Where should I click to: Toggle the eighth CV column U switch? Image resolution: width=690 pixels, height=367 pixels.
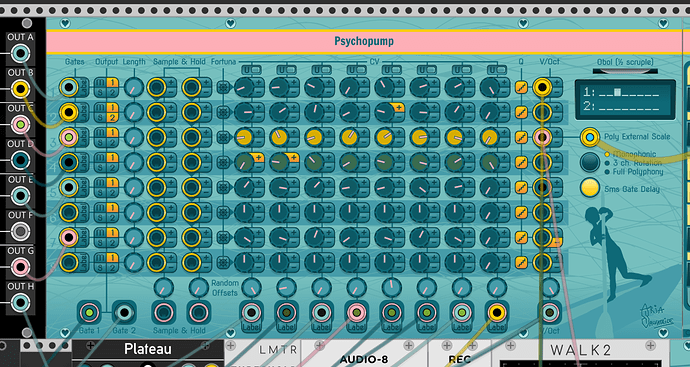click(497, 70)
